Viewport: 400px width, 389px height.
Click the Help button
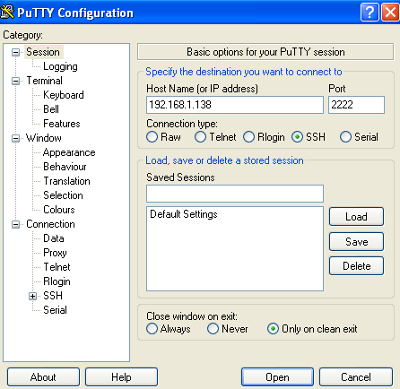[121, 377]
